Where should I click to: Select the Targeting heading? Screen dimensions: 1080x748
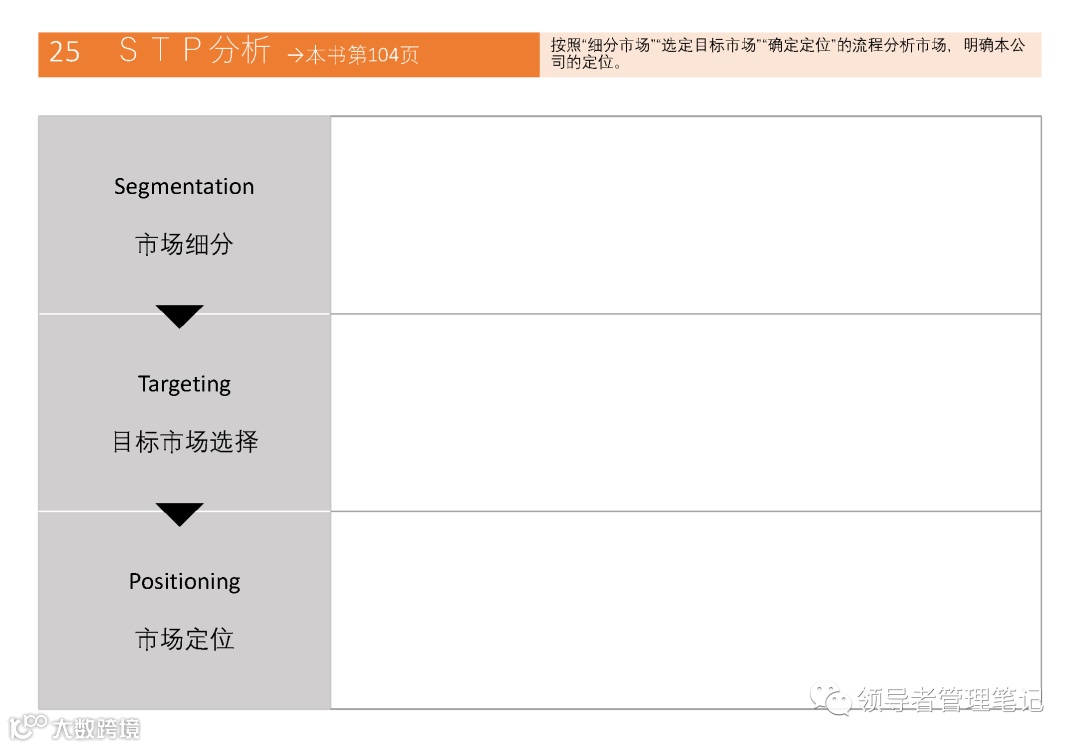[x=184, y=384]
